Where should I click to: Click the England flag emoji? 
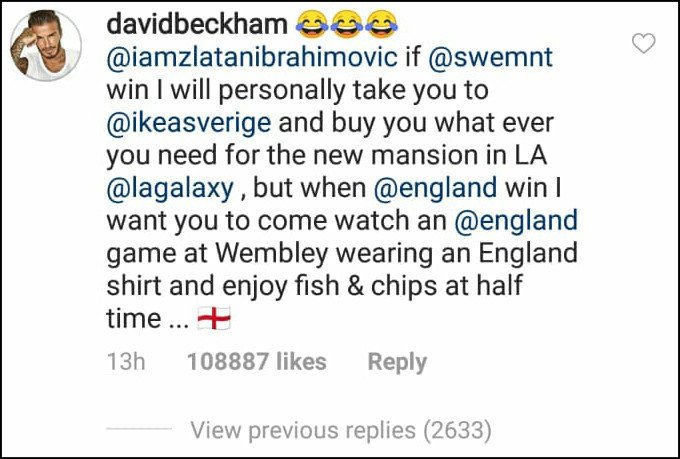click(x=214, y=318)
